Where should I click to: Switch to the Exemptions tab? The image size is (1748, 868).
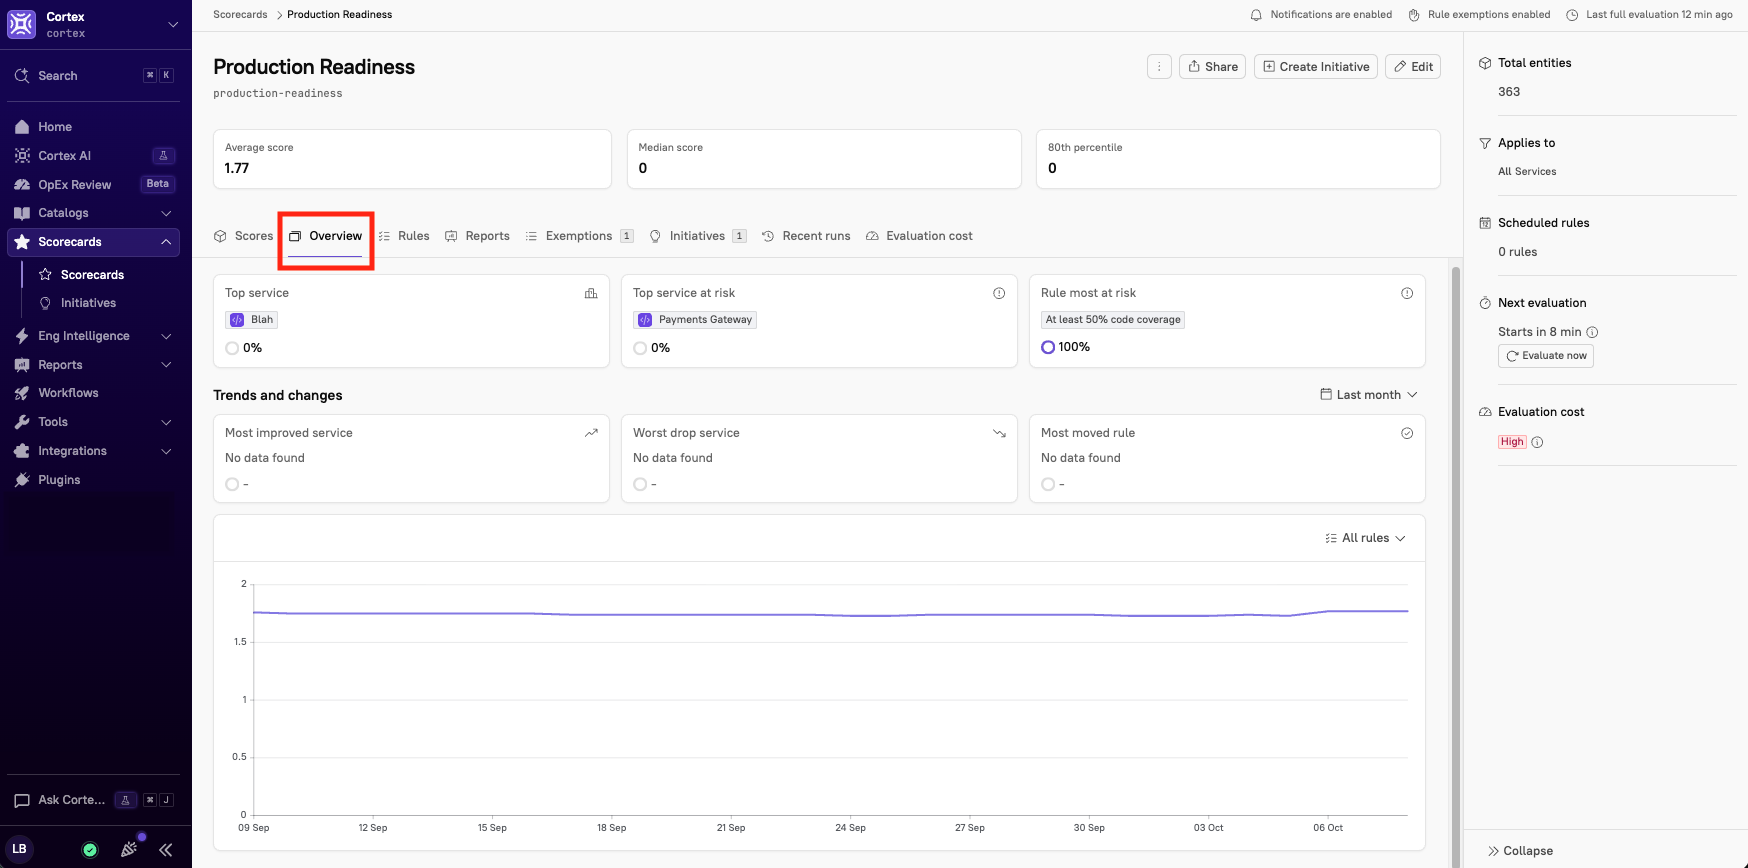tap(579, 236)
